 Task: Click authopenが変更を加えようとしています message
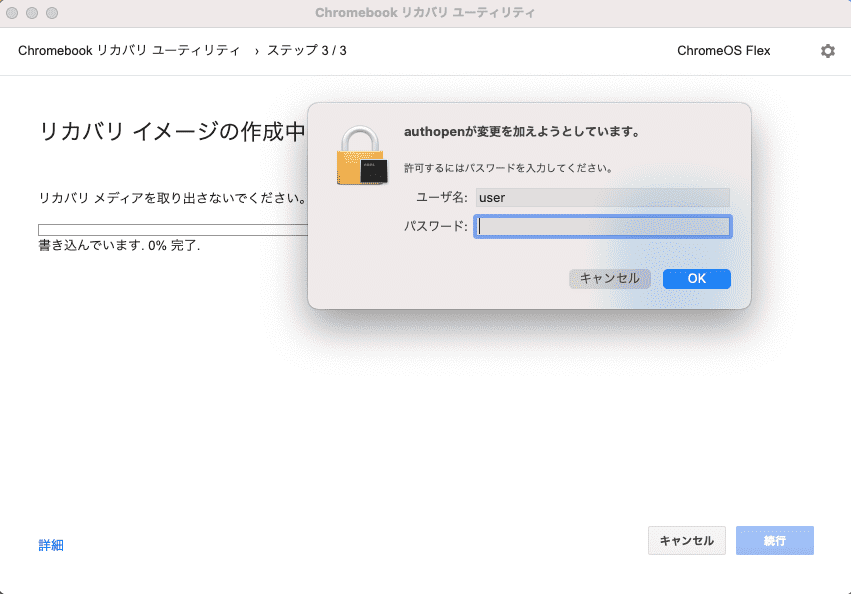coord(523,132)
